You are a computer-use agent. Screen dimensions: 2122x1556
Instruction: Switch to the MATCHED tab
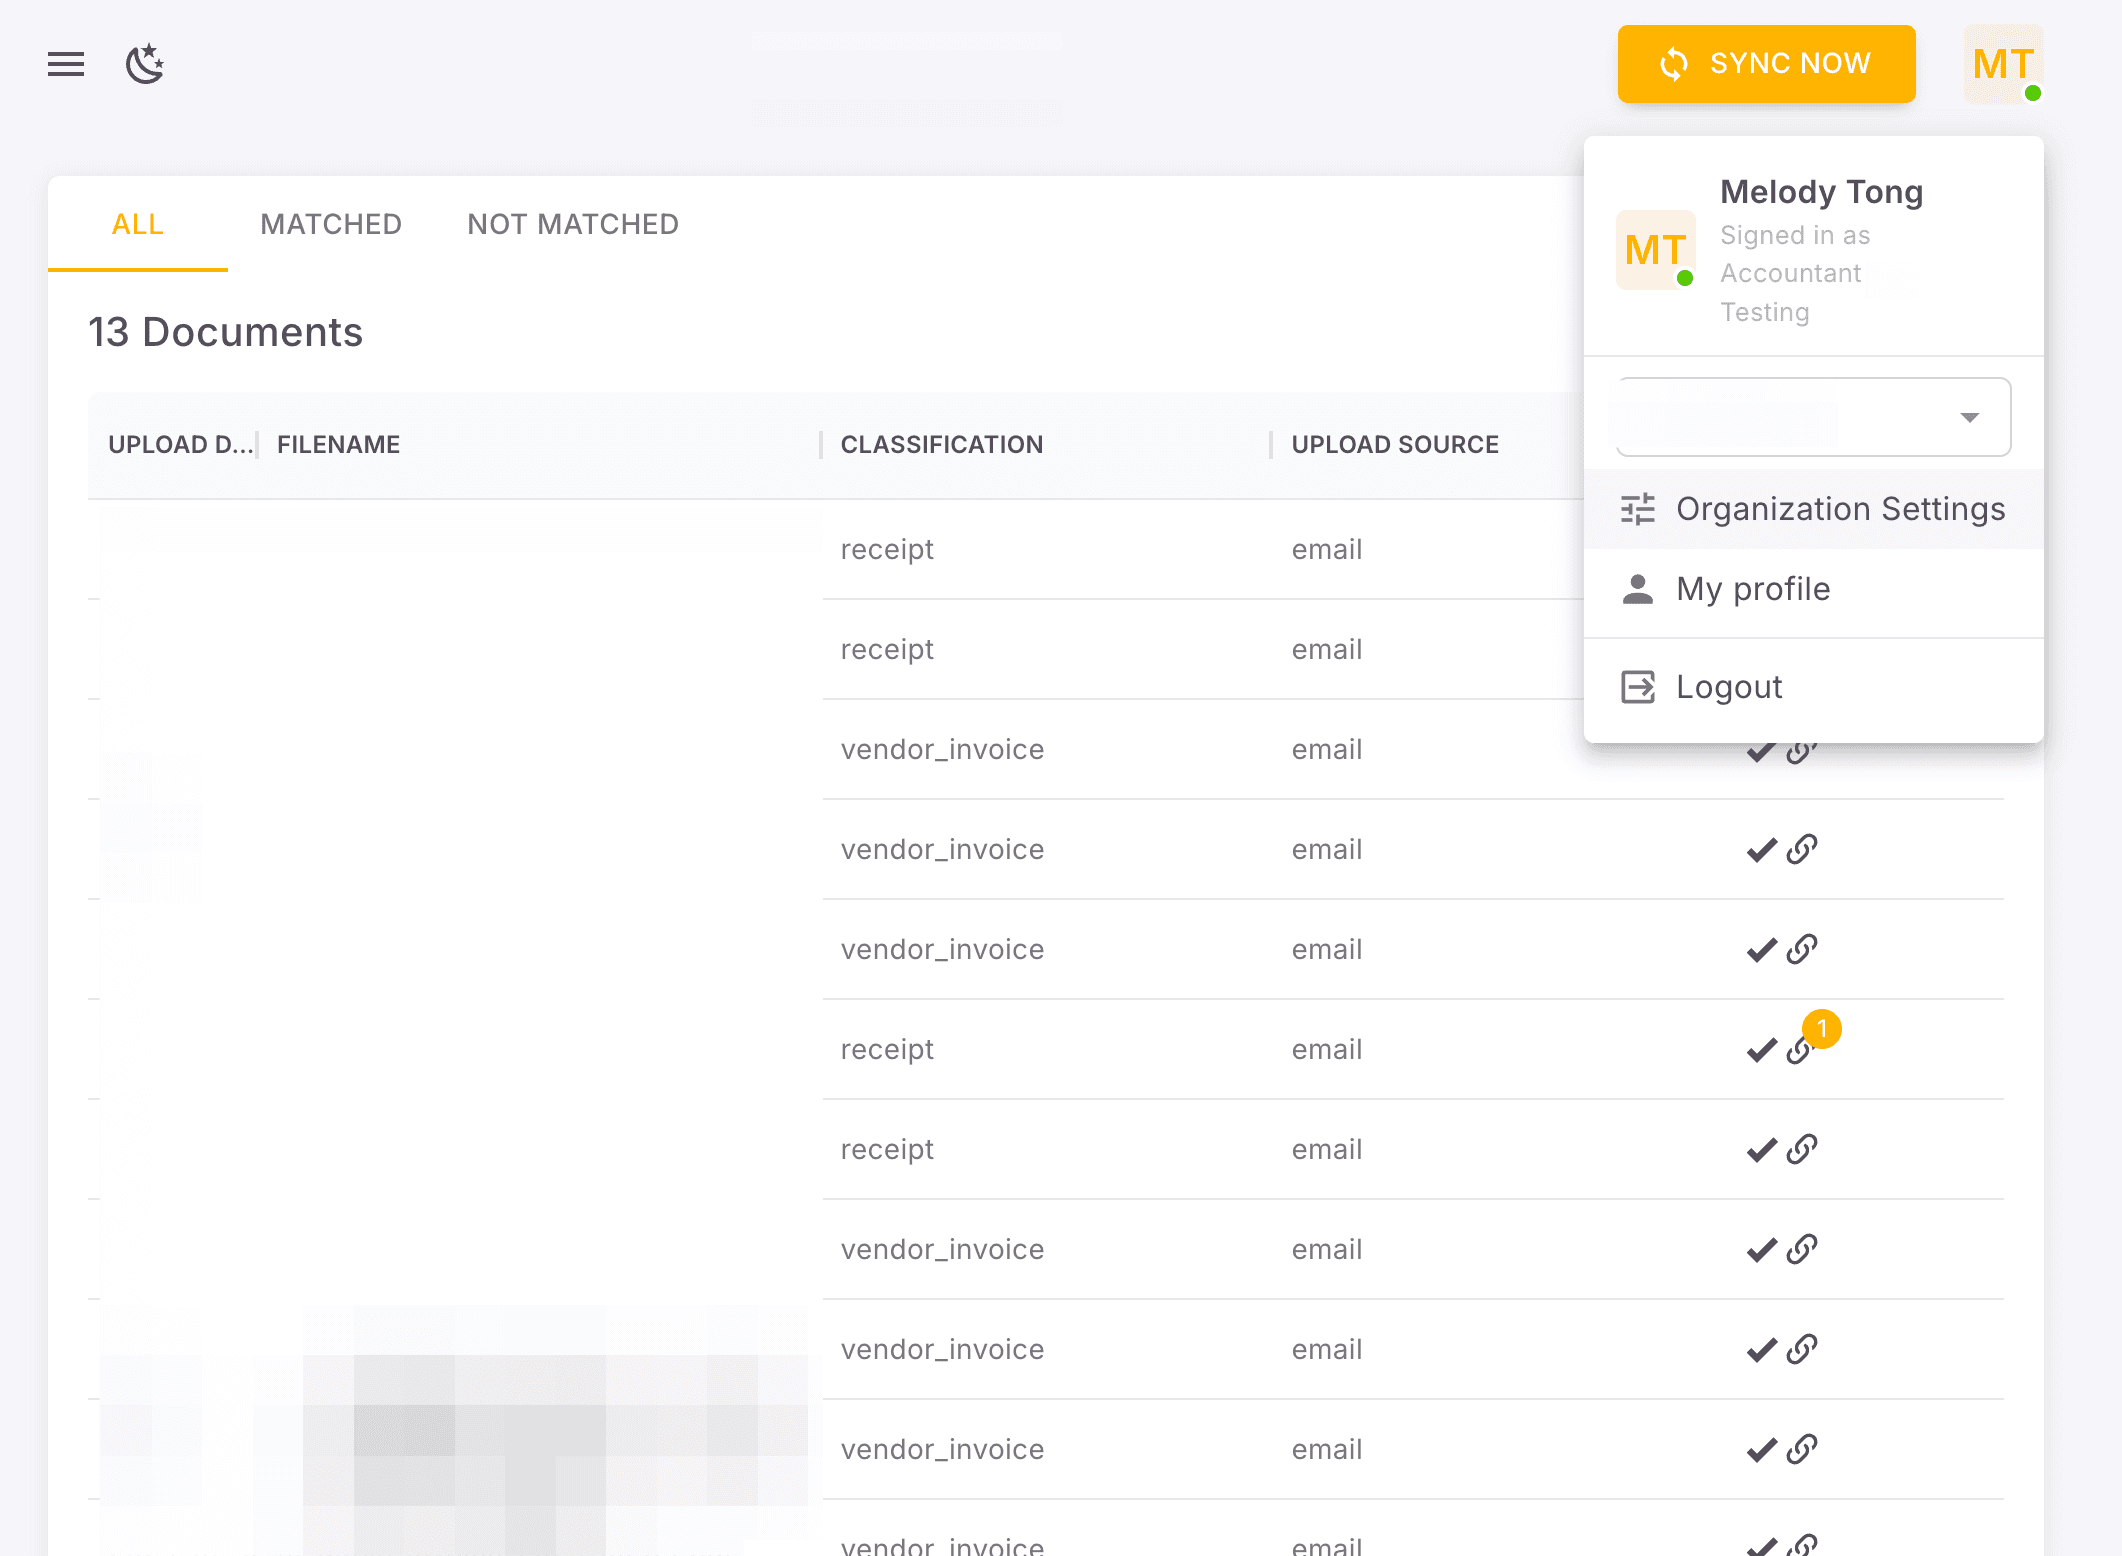pos(331,224)
